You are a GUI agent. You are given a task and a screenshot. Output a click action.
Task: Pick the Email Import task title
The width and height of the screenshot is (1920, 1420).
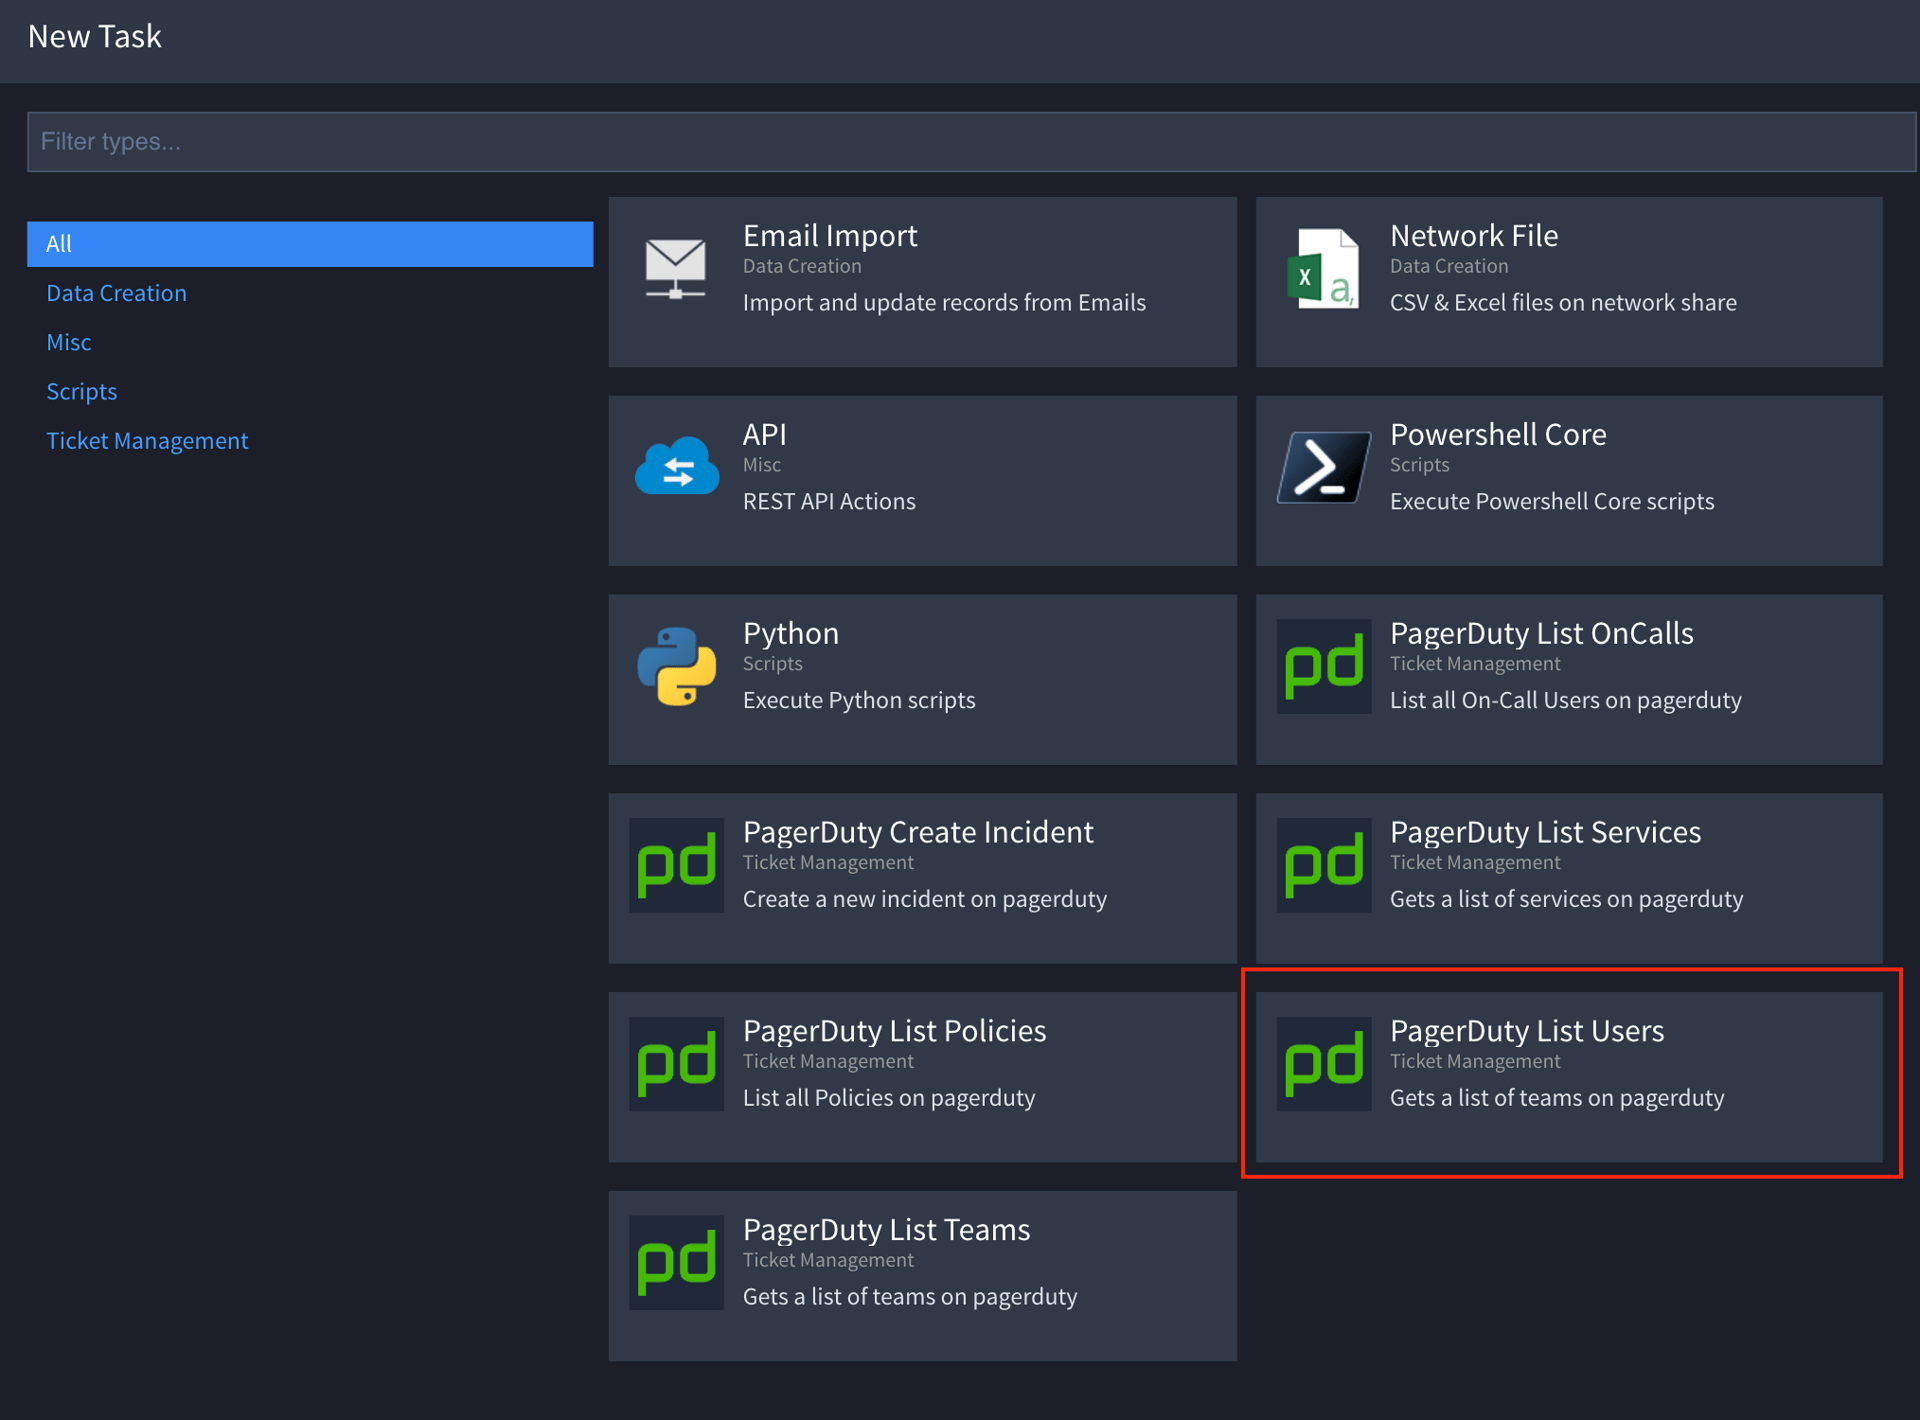pyautogui.click(x=829, y=236)
